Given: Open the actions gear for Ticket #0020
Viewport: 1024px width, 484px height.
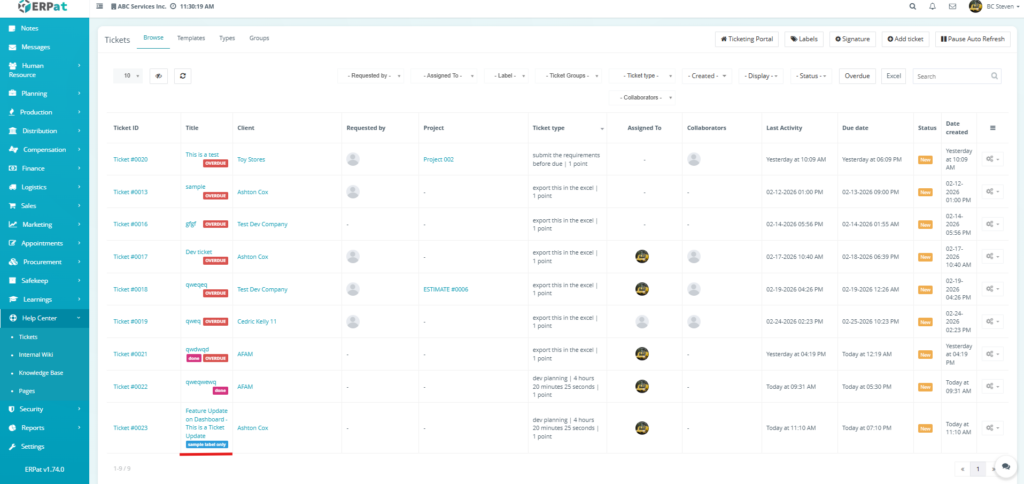Looking at the screenshot, I should coord(992,159).
